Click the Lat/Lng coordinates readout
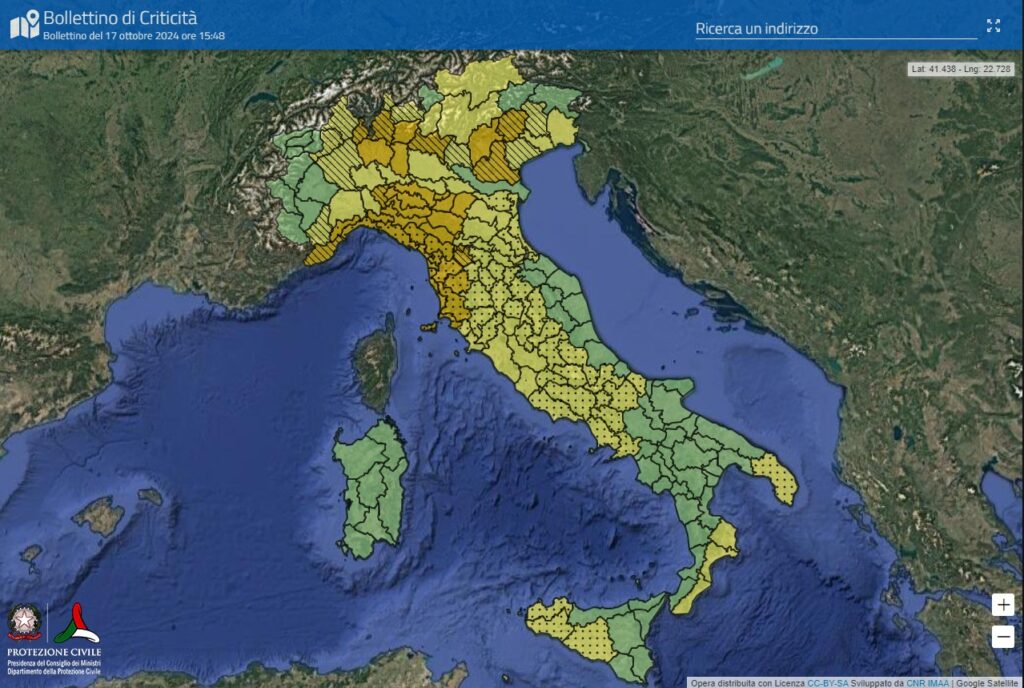Screen dimensions: 1024x688 [x=960, y=69]
